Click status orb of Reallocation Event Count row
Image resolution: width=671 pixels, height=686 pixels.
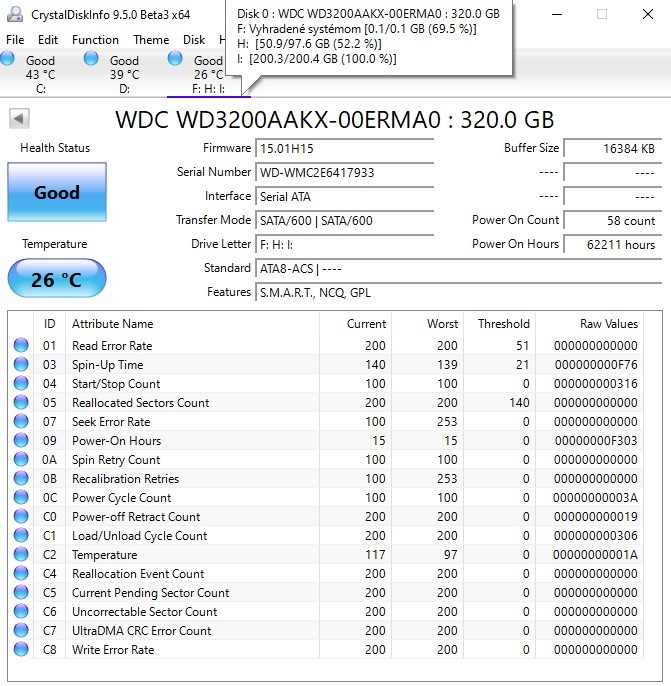coord(21,573)
